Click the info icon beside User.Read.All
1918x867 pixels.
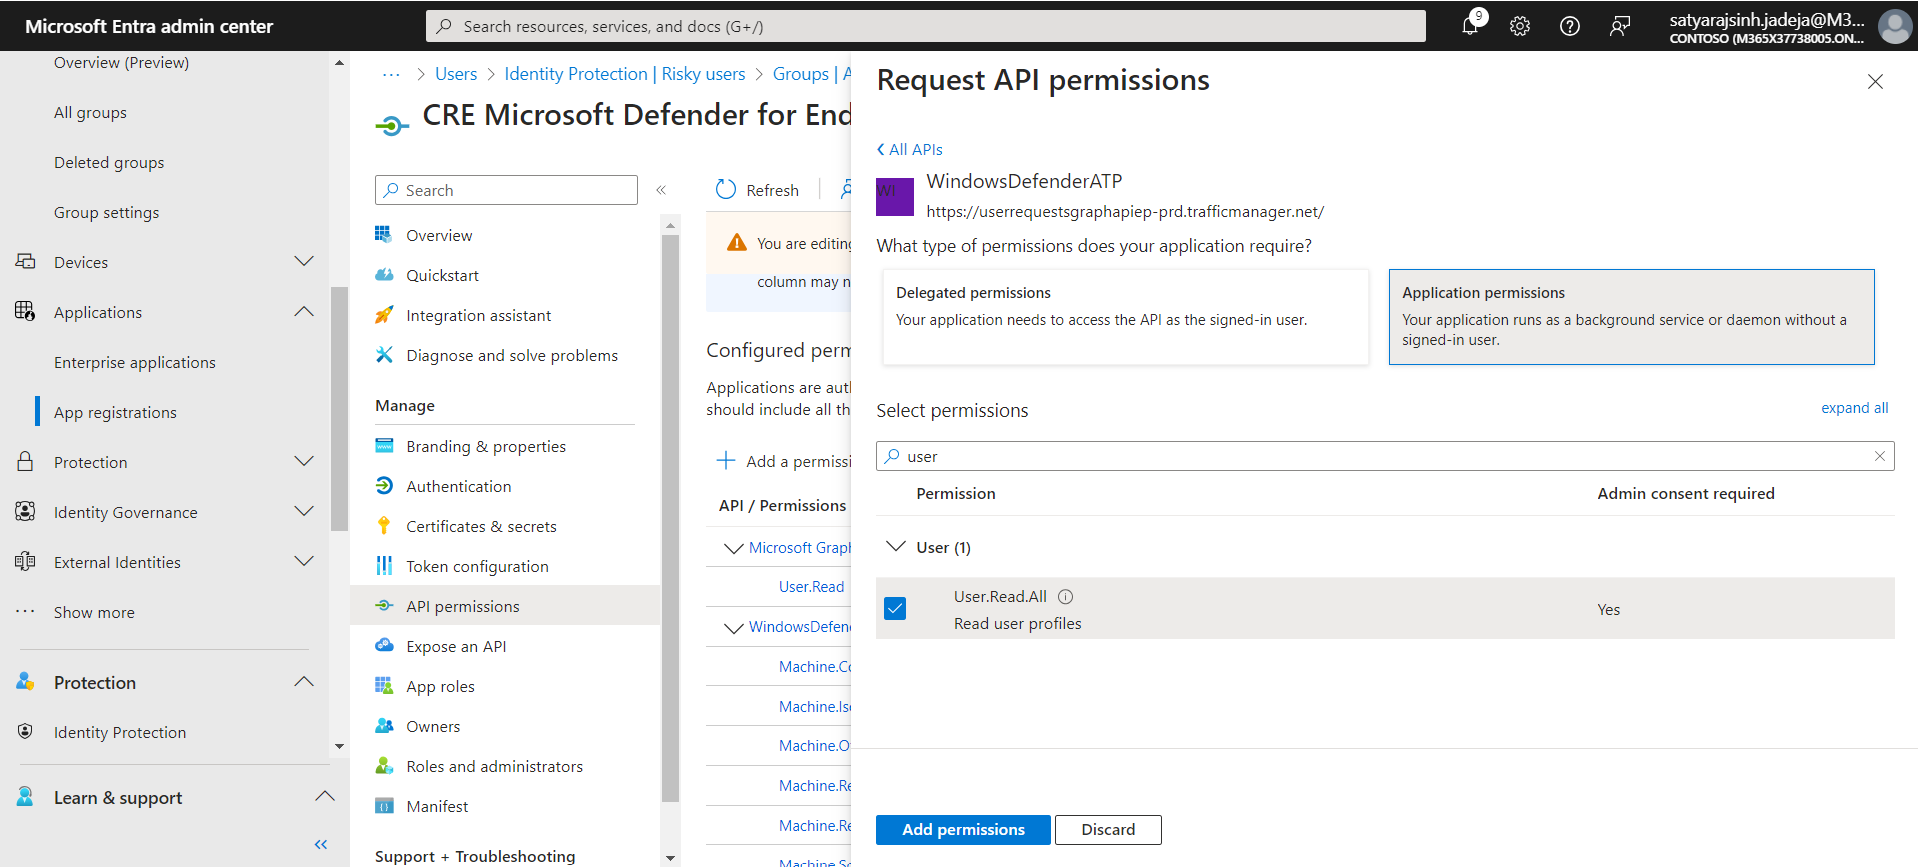(x=1066, y=597)
